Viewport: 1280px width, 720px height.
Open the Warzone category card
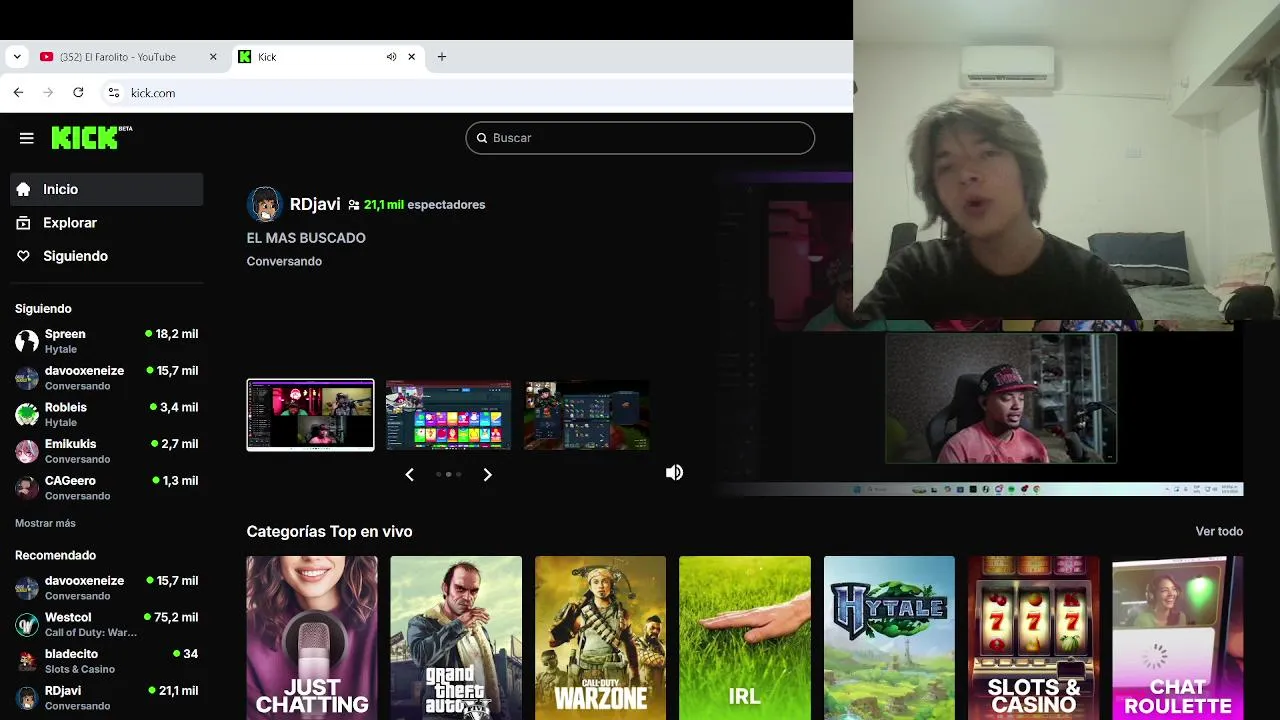pos(600,638)
